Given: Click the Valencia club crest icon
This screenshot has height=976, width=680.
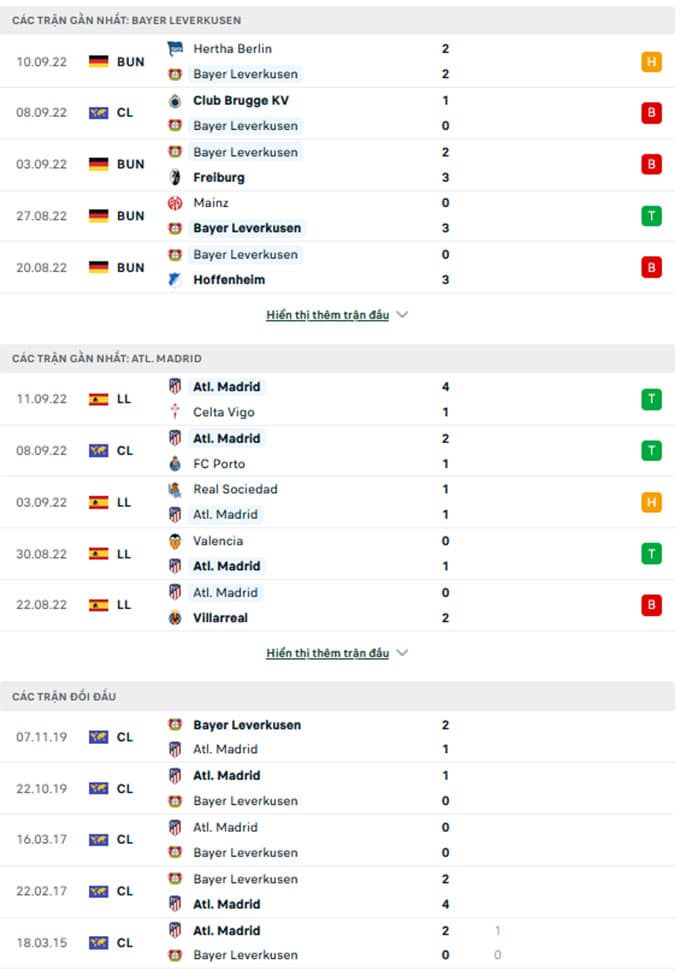Looking at the screenshot, I should click(x=175, y=541).
